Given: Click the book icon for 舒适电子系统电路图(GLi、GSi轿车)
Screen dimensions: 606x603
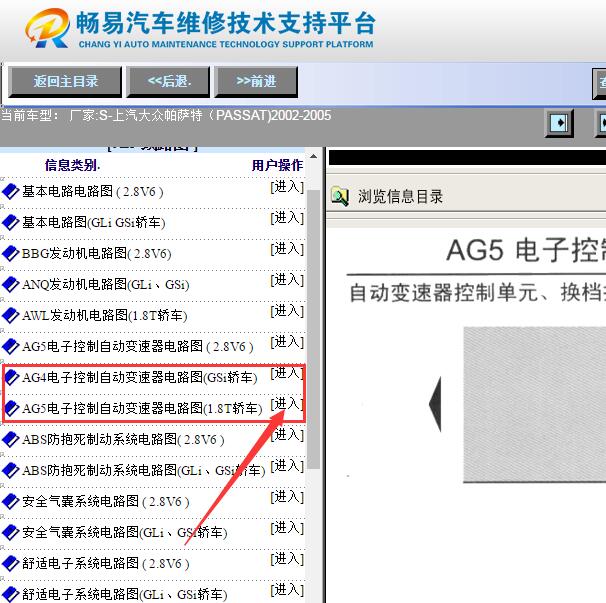Looking at the screenshot, I should click(x=10, y=594).
